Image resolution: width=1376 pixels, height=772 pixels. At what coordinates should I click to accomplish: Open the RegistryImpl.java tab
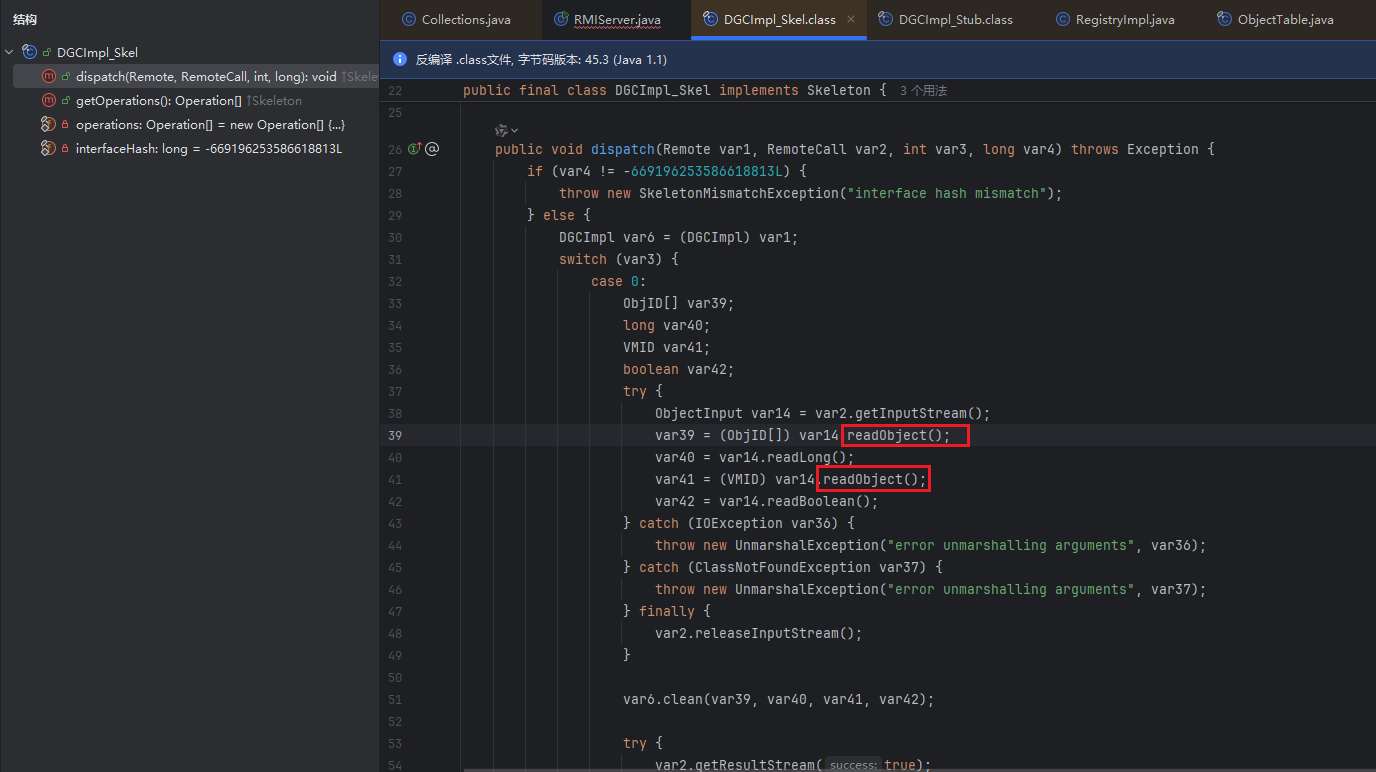[x=1124, y=20]
